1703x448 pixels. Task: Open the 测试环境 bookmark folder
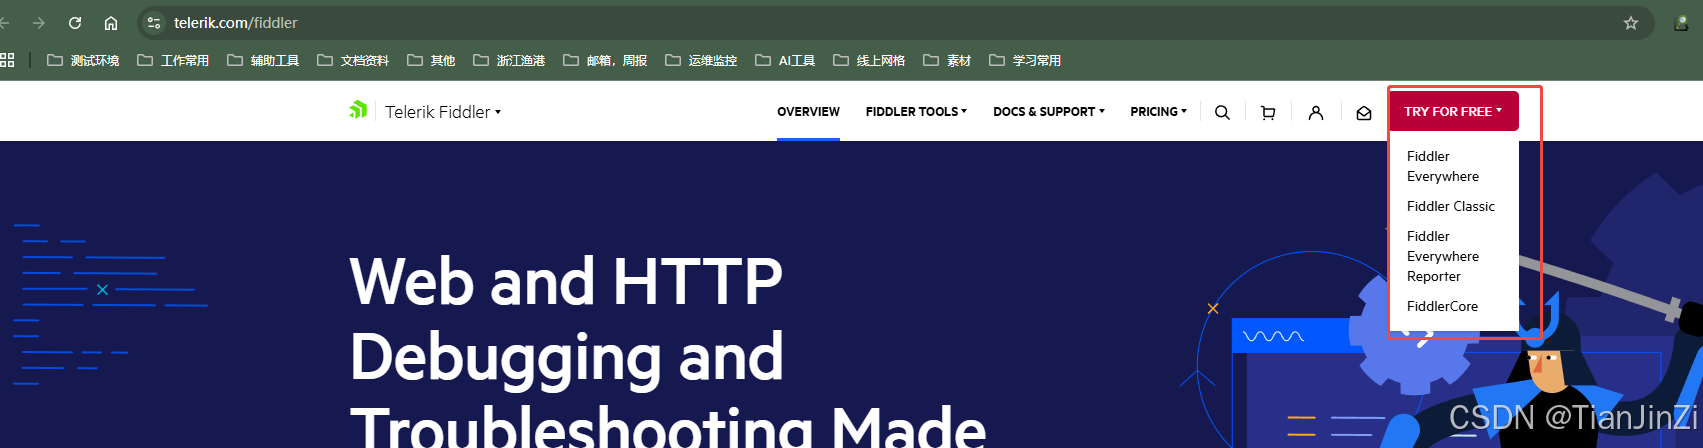(x=83, y=60)
